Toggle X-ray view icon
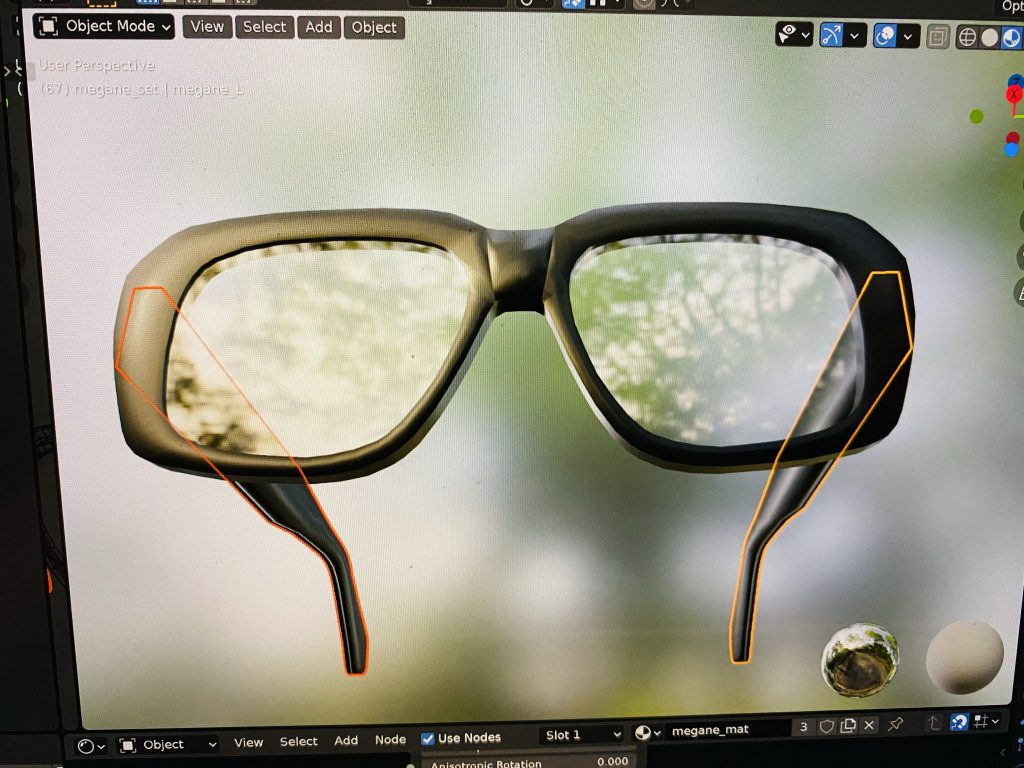The height and width of the screenshot is (768, 1024). [x=937, y=38]
